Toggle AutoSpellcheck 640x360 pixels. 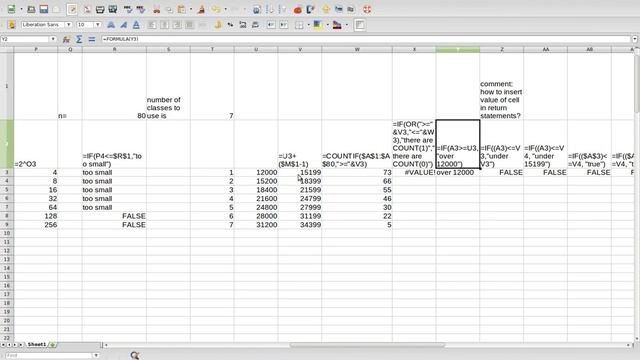coord(141,9)
